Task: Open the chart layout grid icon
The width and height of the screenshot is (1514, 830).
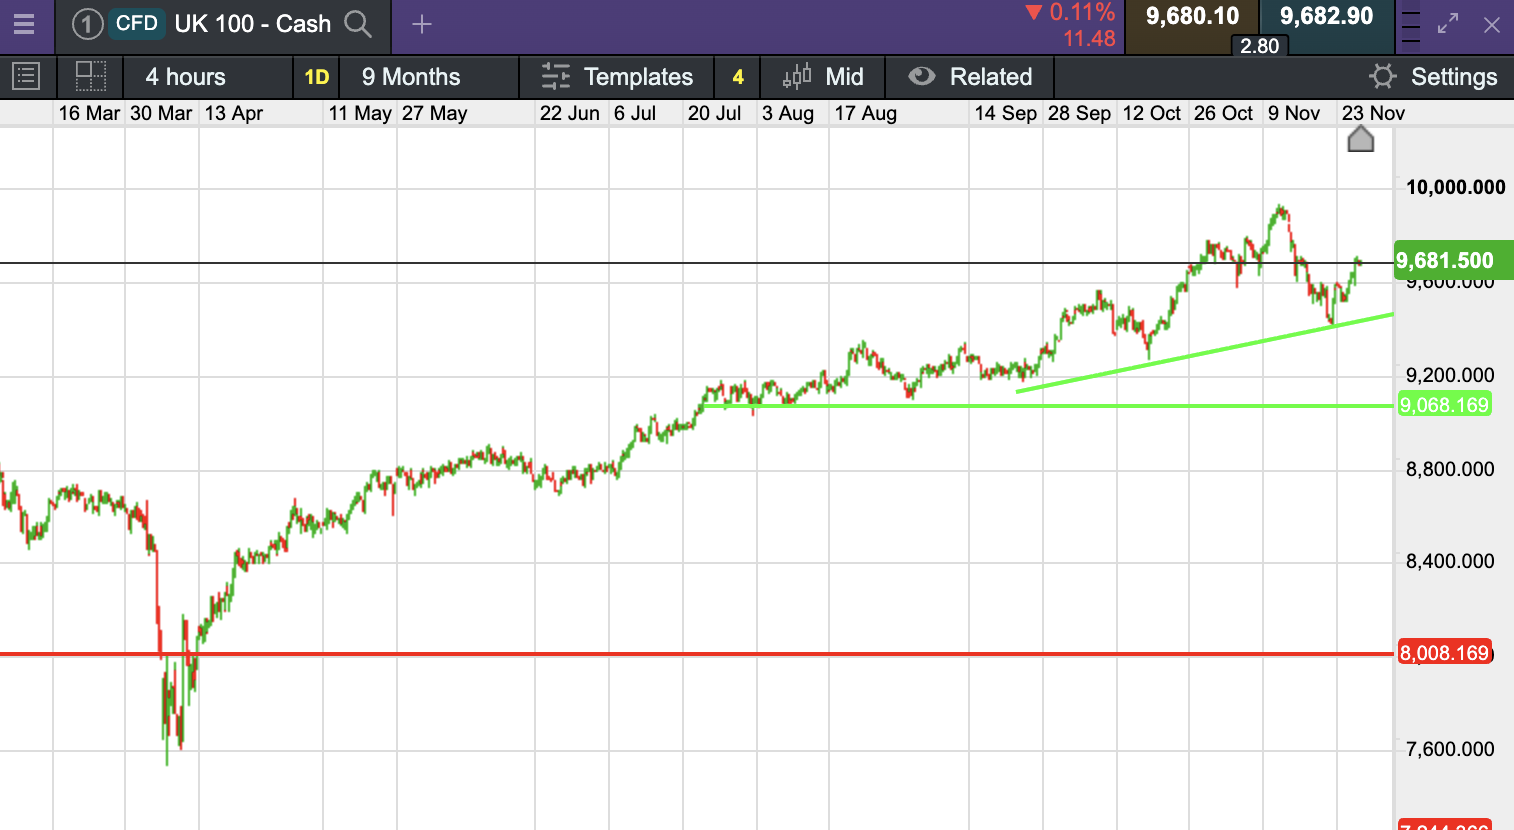Action: pos(91,76)
